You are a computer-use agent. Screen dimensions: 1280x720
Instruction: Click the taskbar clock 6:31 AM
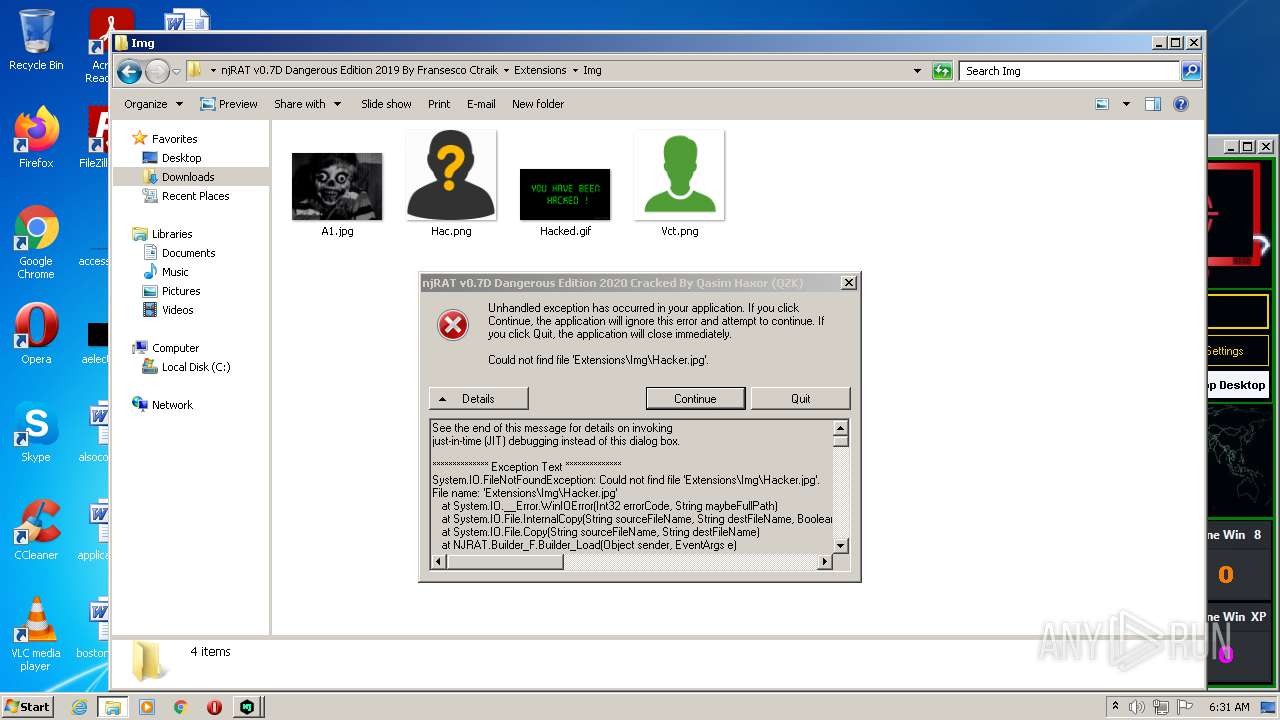pyautogui.click(x=1229, y=707)
